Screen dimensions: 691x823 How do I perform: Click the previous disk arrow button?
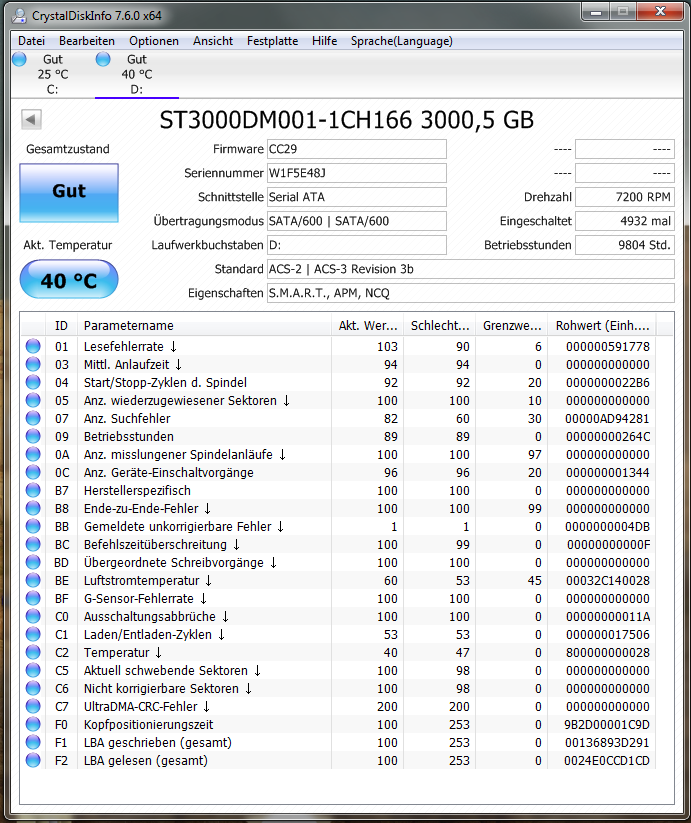pos(31,120)
